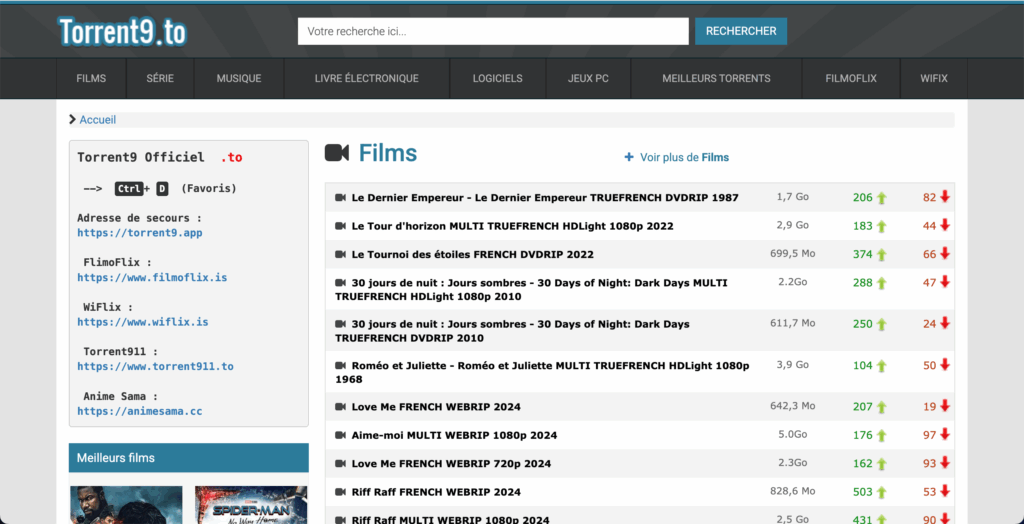Click the 828,6 Mo size value
The image size is (1024, 524).
pyautogui.click(x=792, y=491)
